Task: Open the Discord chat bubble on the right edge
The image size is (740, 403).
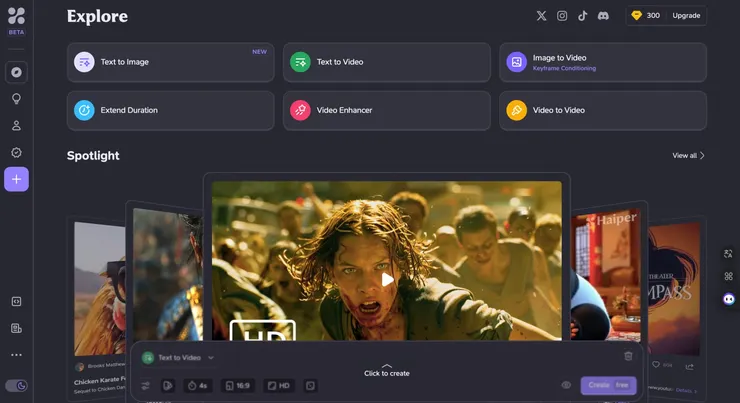Action: click(x=729, y=299)
